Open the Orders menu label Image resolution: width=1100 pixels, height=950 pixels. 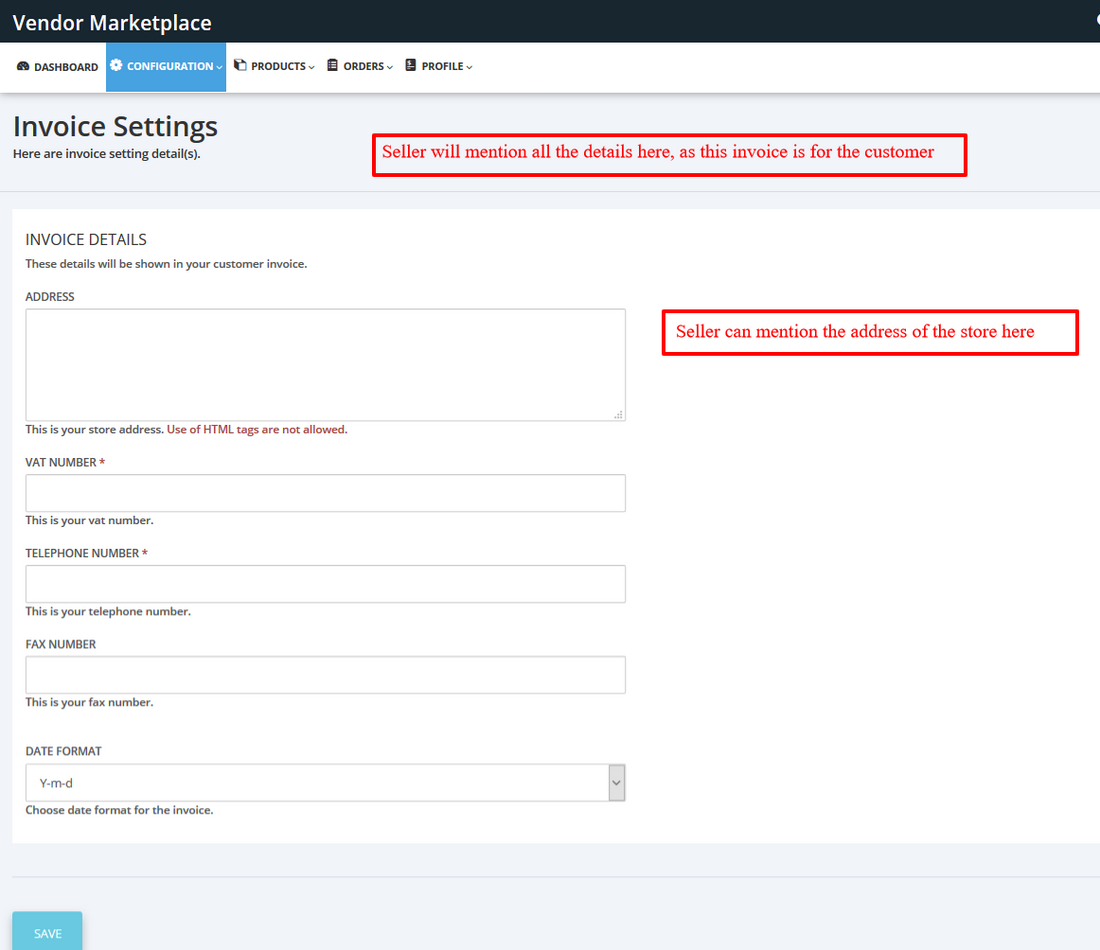[x=363, y=67]
